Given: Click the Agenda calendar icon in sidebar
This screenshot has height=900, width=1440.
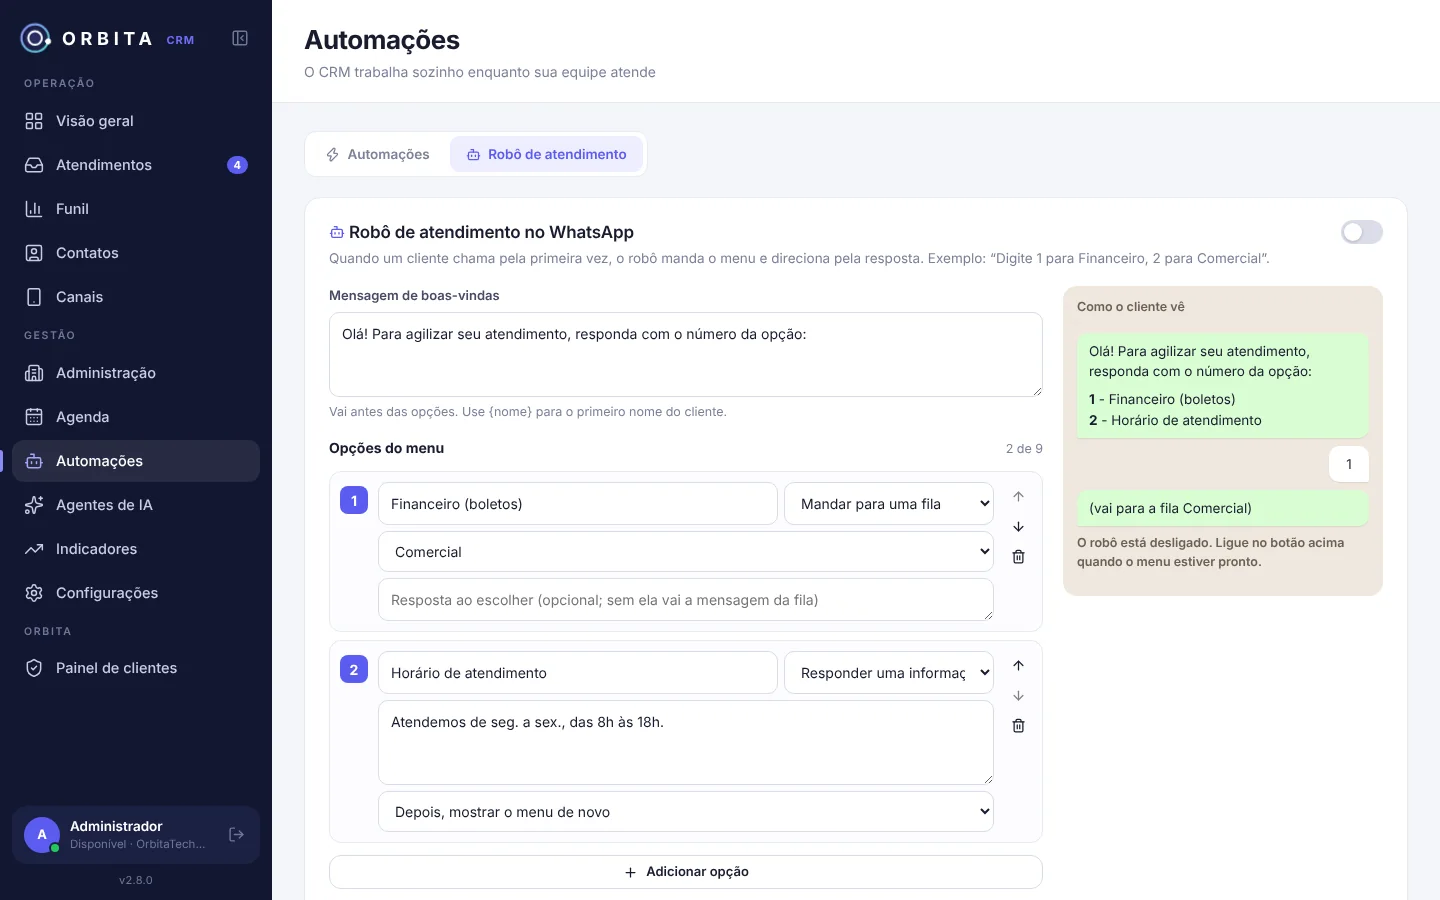Looking at the screenshot, I should click(x=34, y=417).
